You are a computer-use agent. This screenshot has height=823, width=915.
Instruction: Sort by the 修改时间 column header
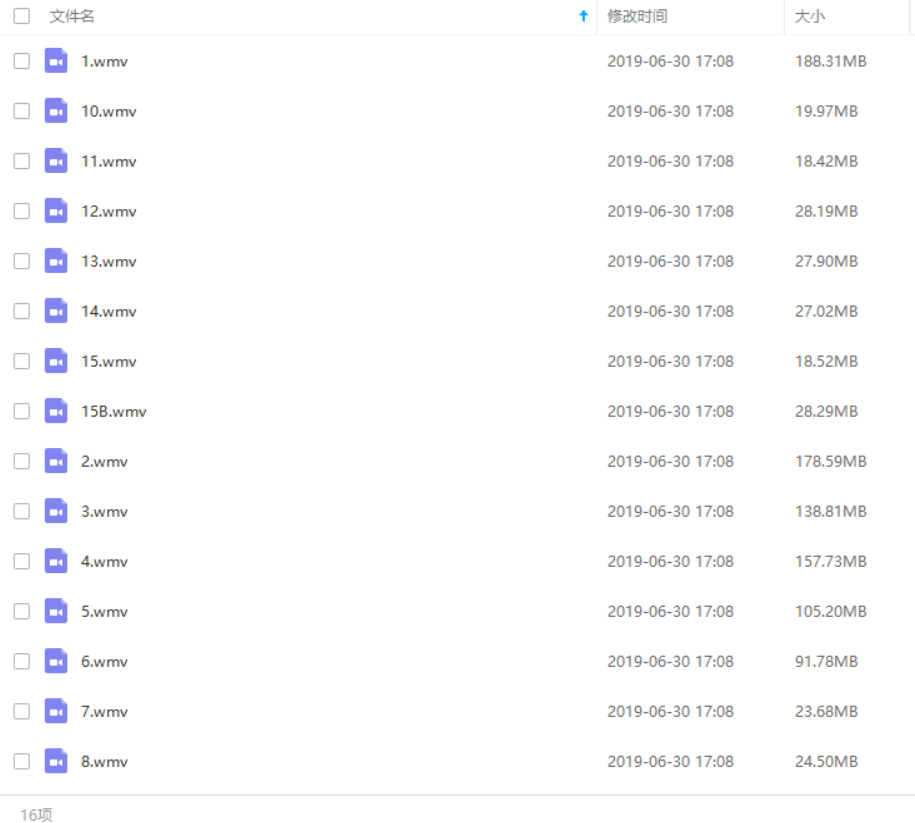[x=637, y=16]
